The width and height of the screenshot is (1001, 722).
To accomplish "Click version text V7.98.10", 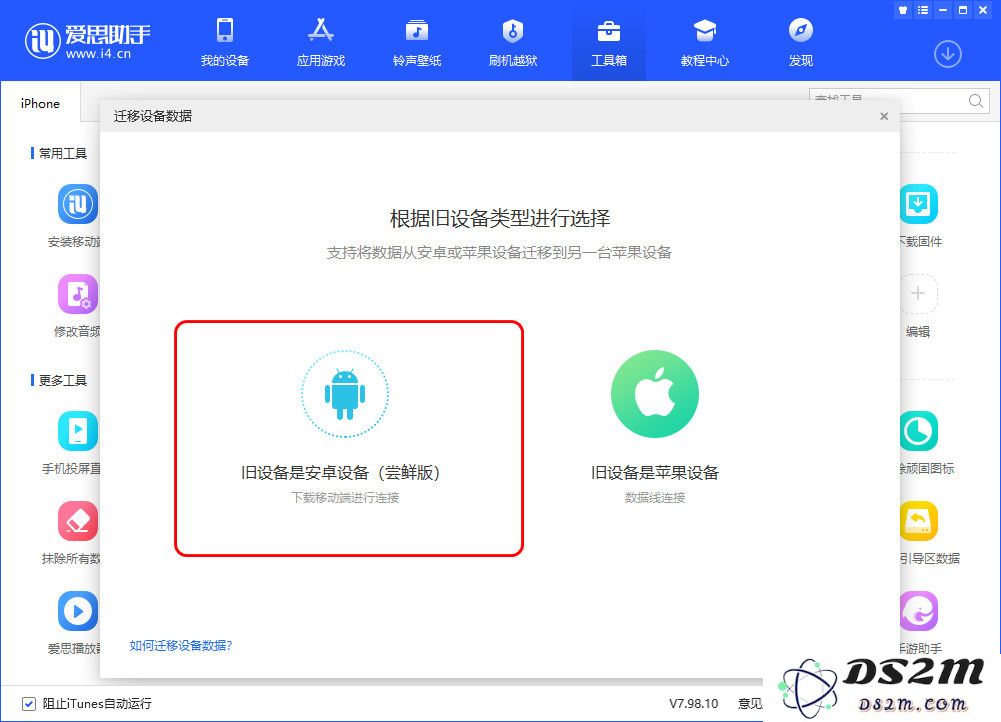I will [693, 703].
